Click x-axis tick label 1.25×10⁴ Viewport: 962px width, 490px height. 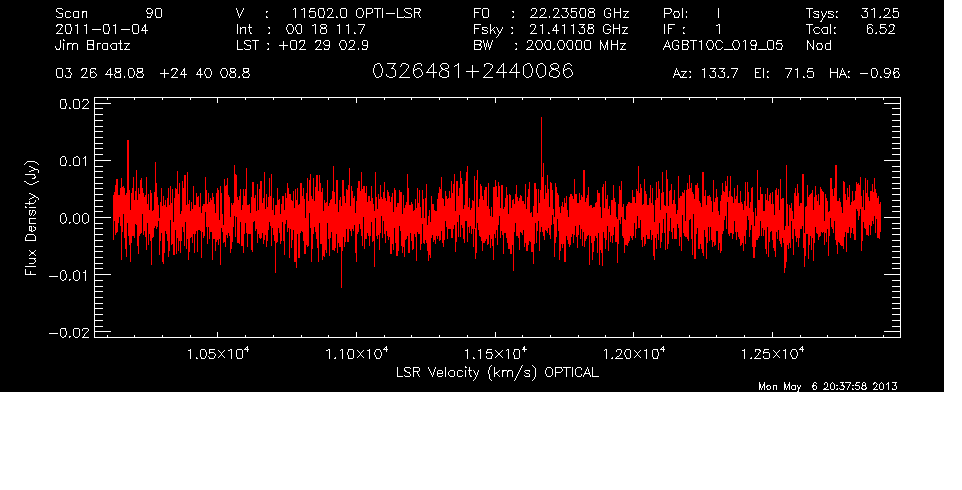pyautogui.click(x=772, y=354)
